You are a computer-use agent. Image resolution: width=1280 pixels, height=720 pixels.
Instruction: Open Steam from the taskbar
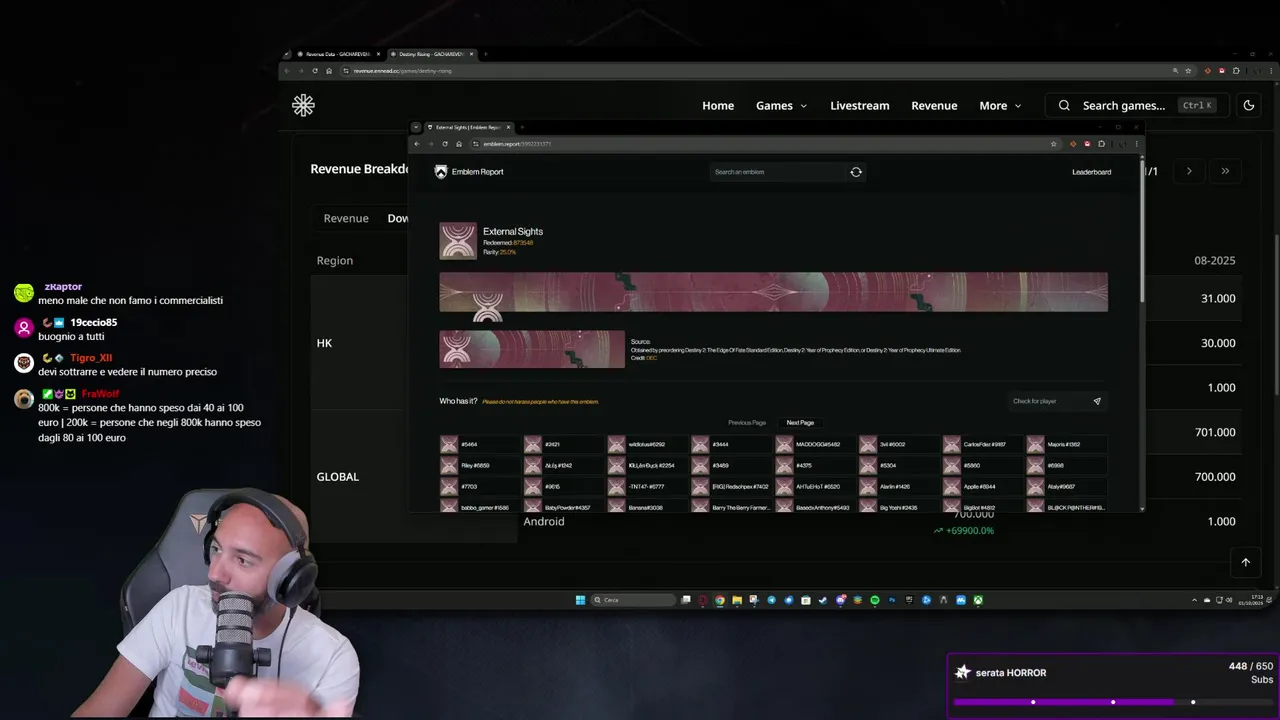pyautogui.click(x=823, y=600)
